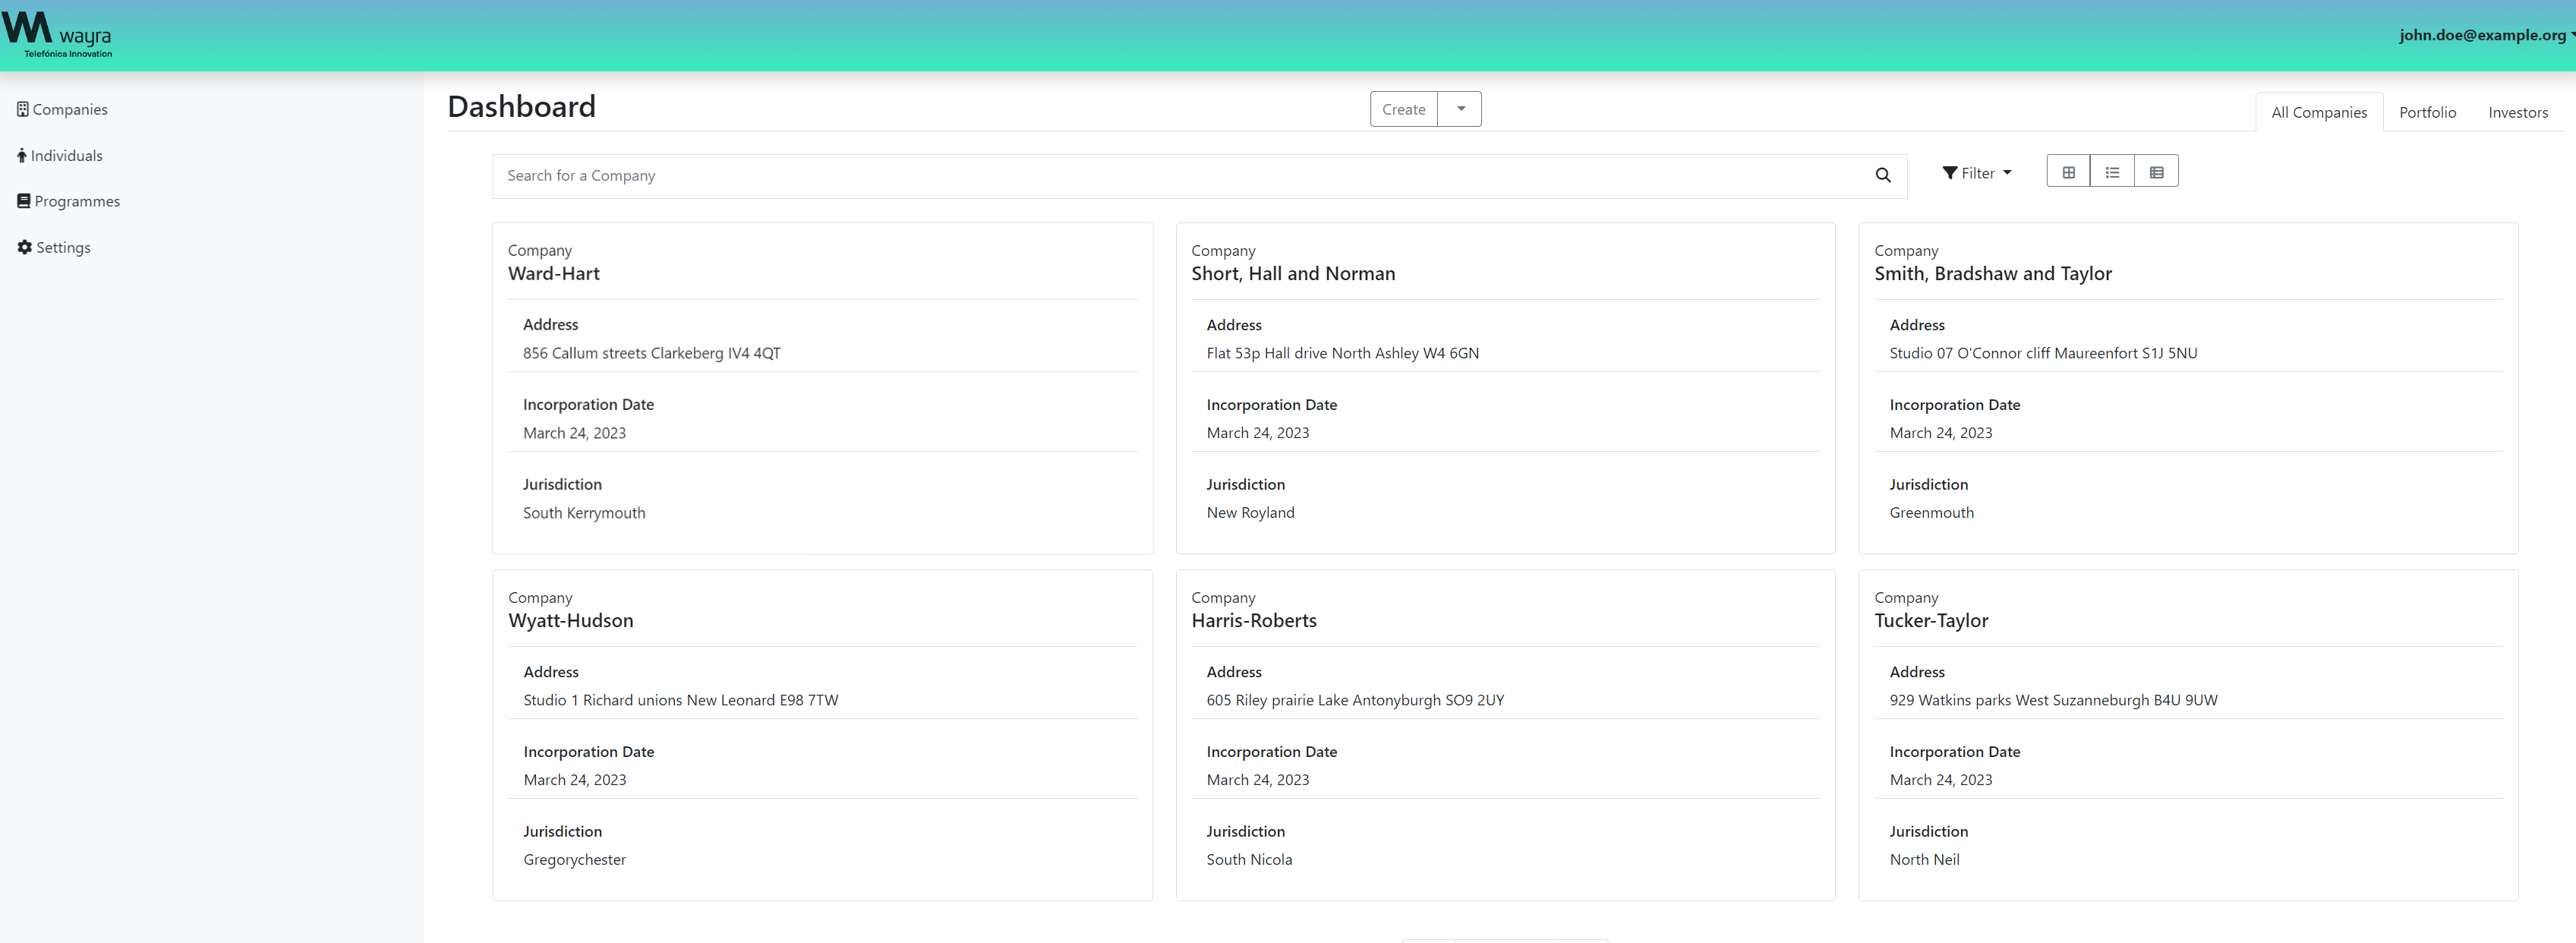Enable the table view layout

[x=2156, y=171]
